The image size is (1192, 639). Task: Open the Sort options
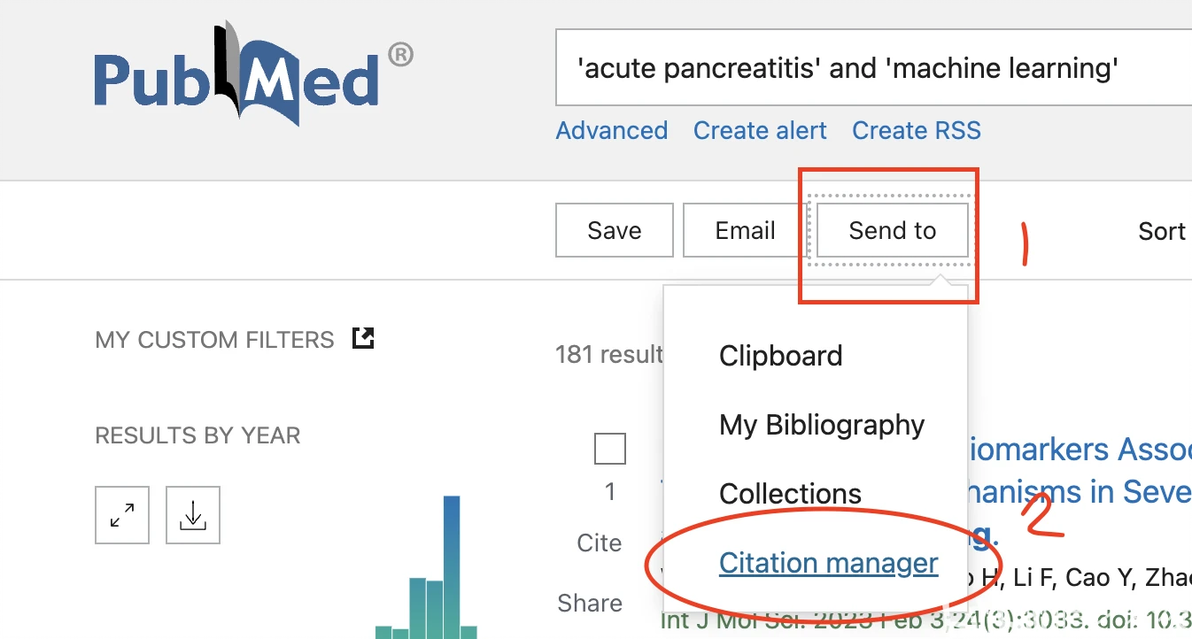click(x=1162, y=232)
